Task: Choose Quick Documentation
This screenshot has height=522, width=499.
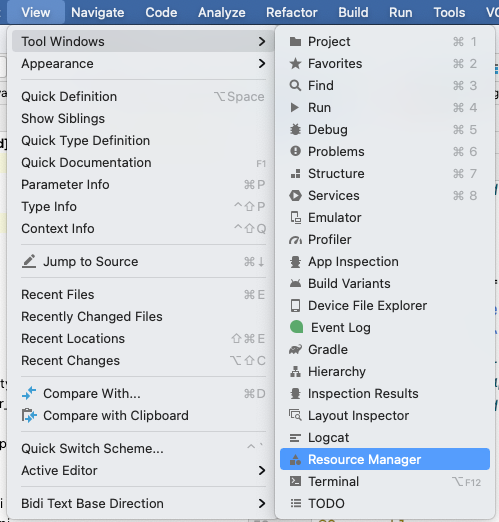Action: [143, 163]
